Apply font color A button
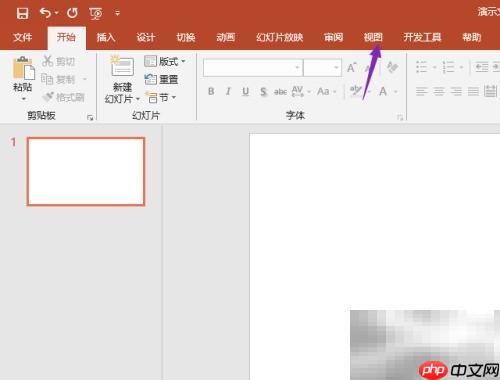The height and width of the screenshot is (380, 500). (383, 91)
